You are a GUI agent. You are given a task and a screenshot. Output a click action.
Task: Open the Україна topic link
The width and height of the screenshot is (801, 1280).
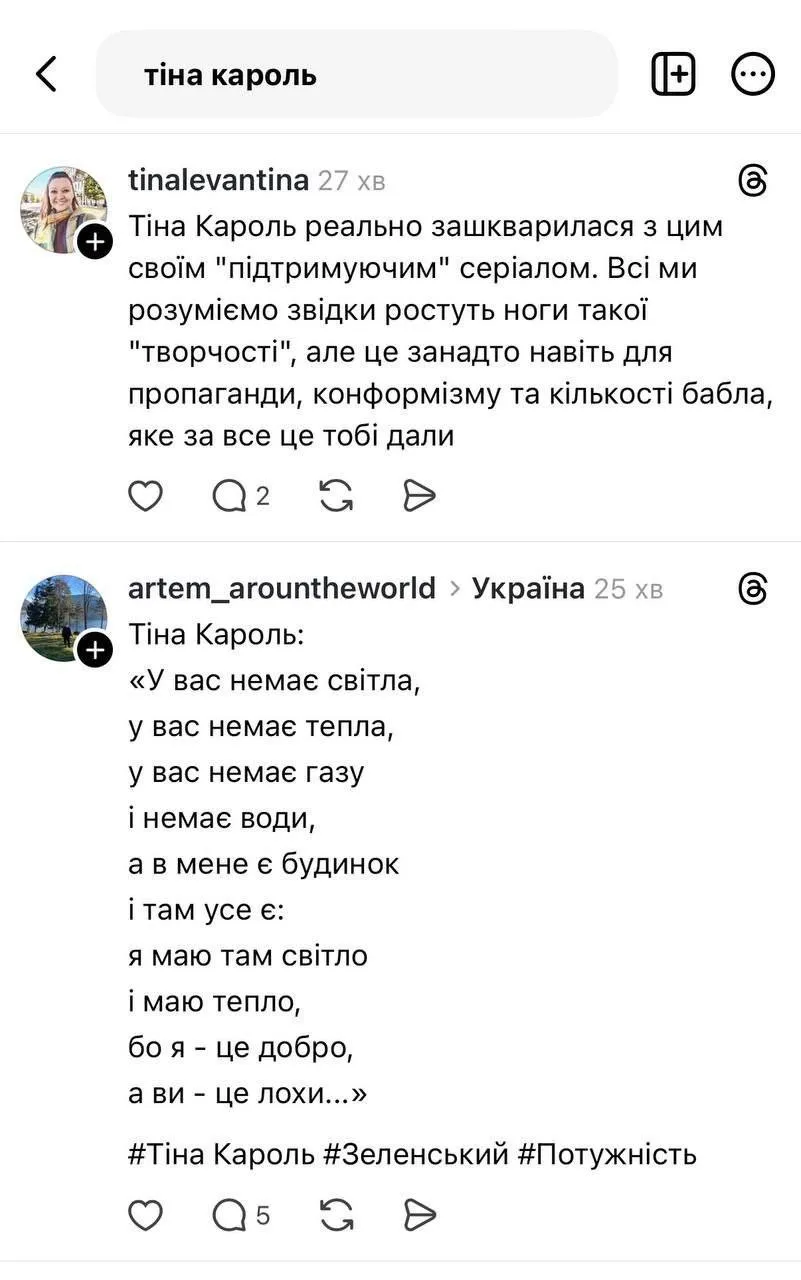527,588
